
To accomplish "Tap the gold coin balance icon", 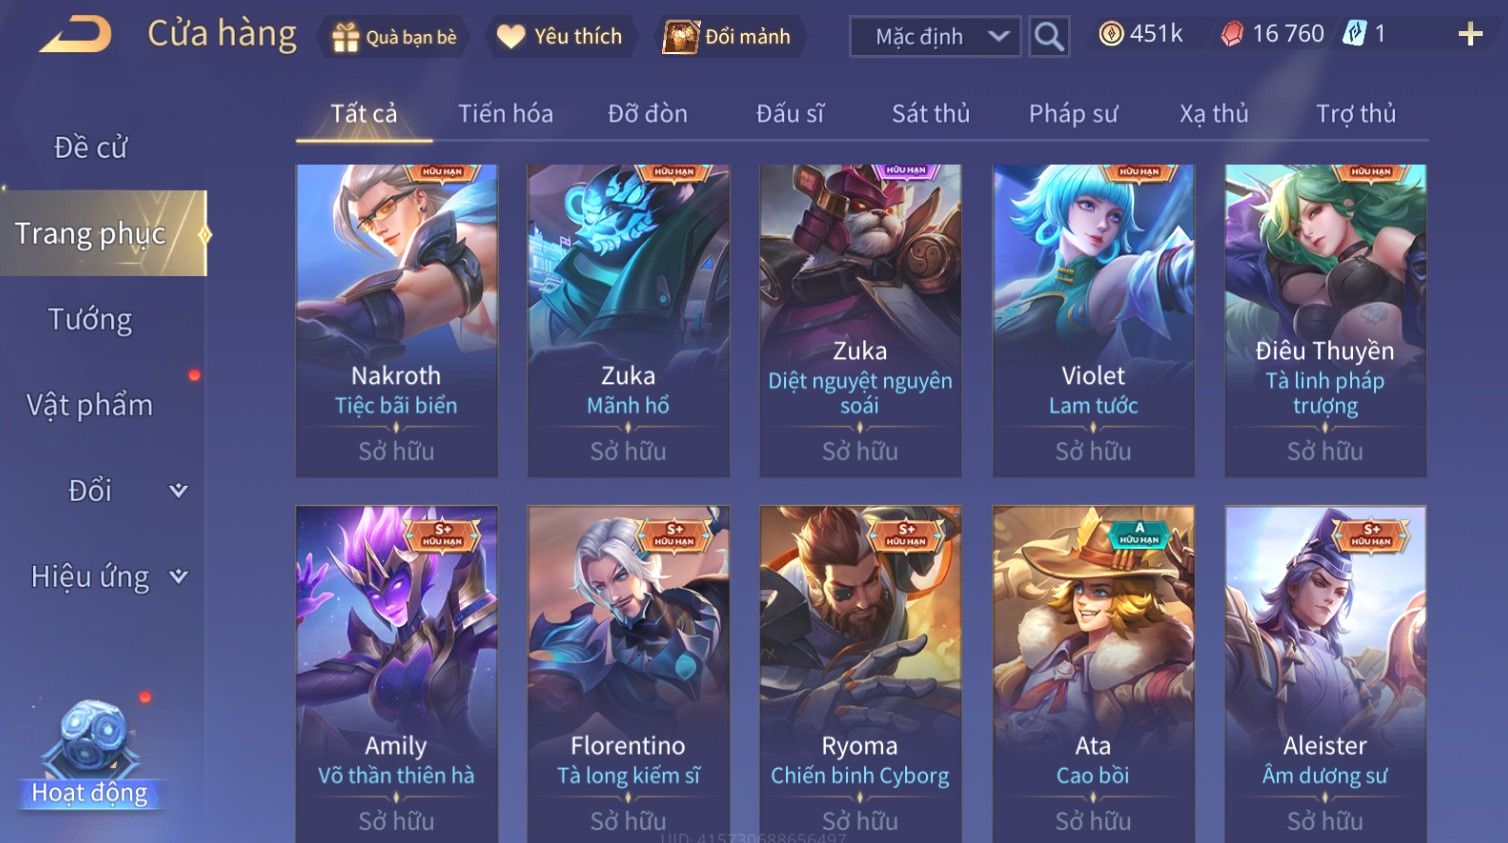I will coord(1110,34).
